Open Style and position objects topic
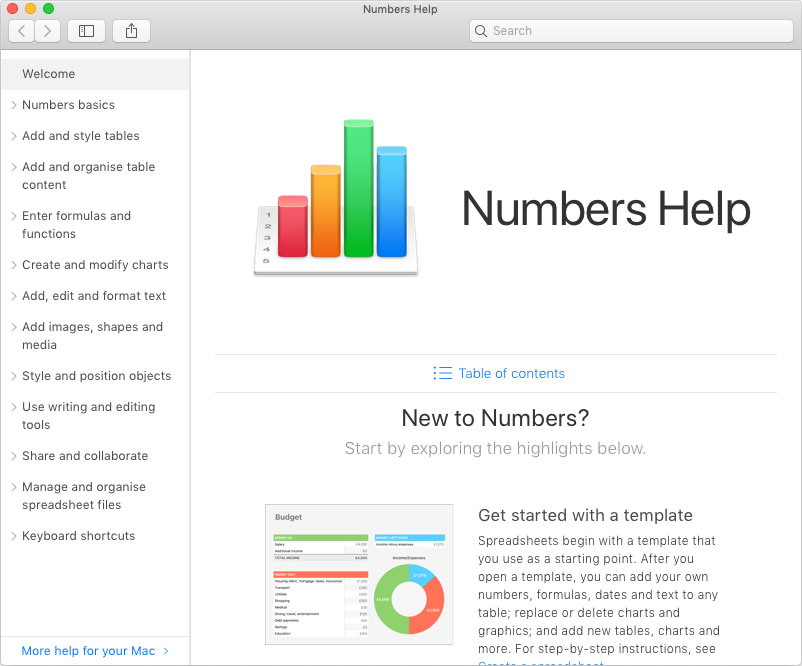 (97, 376)
